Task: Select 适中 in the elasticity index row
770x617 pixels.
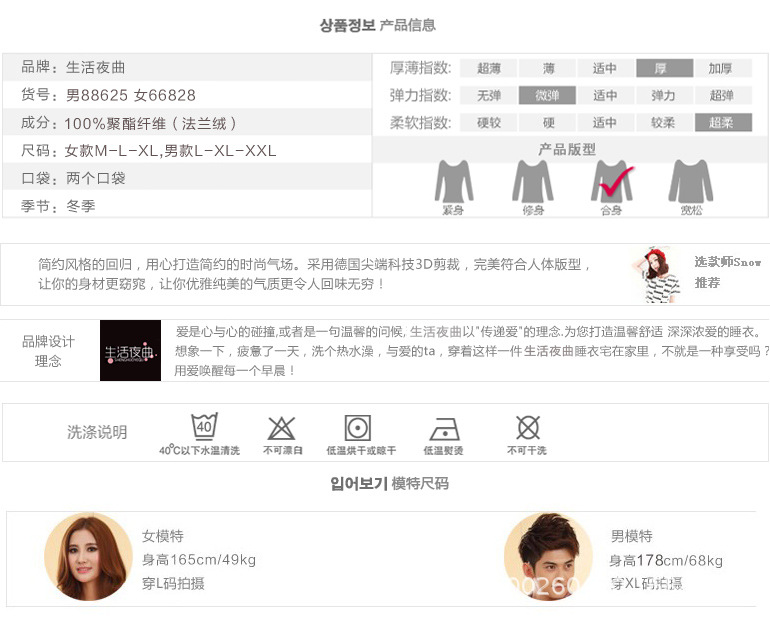Action: (x=605, y=95)
